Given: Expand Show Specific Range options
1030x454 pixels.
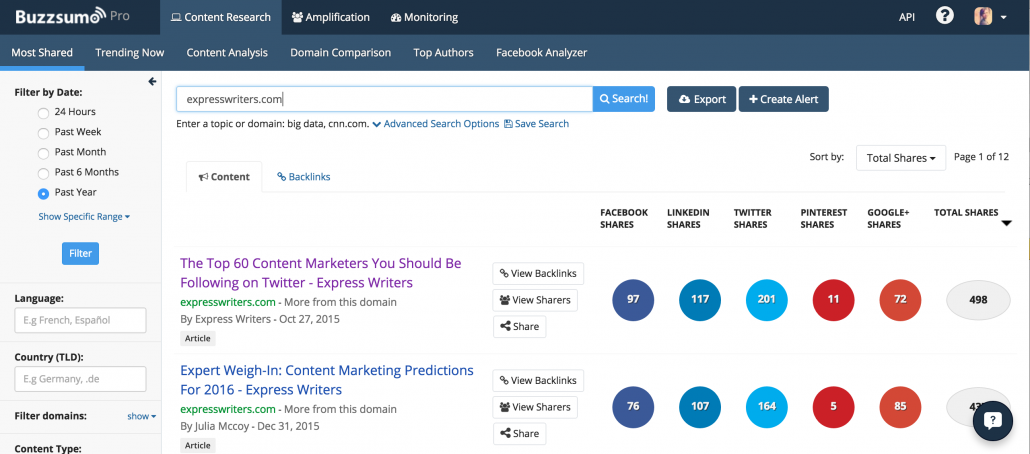Looking at the screenshot, I should click(84, 216).
